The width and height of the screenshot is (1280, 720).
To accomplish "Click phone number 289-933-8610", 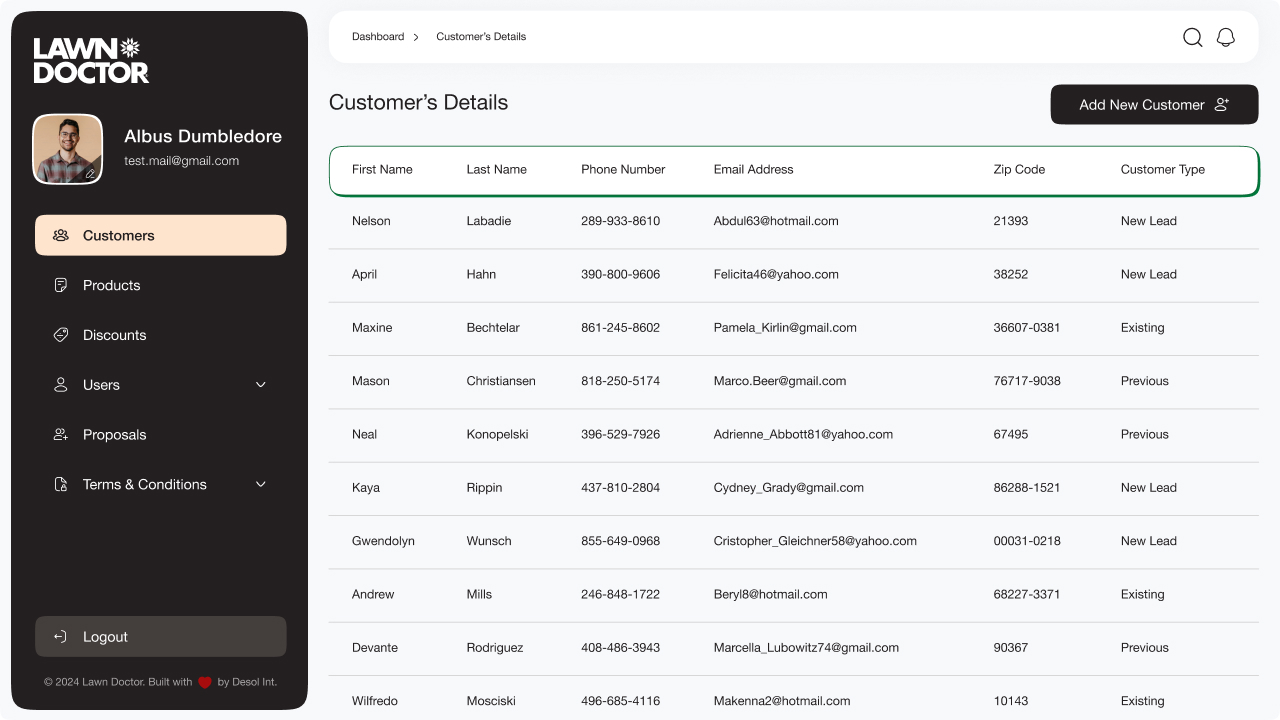I will [x=620, y=221].
